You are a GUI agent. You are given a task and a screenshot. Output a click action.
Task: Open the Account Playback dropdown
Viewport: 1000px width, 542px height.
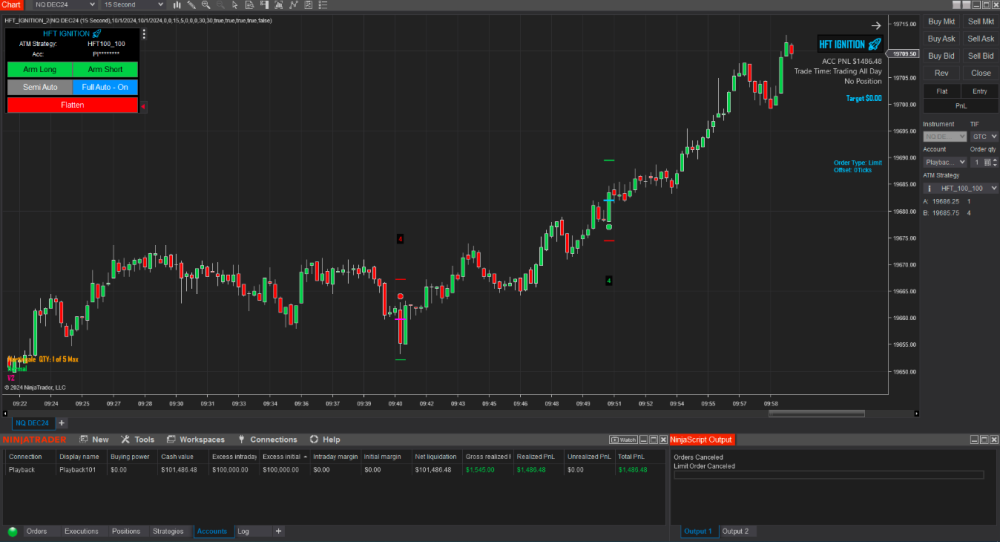coord(945,163)
